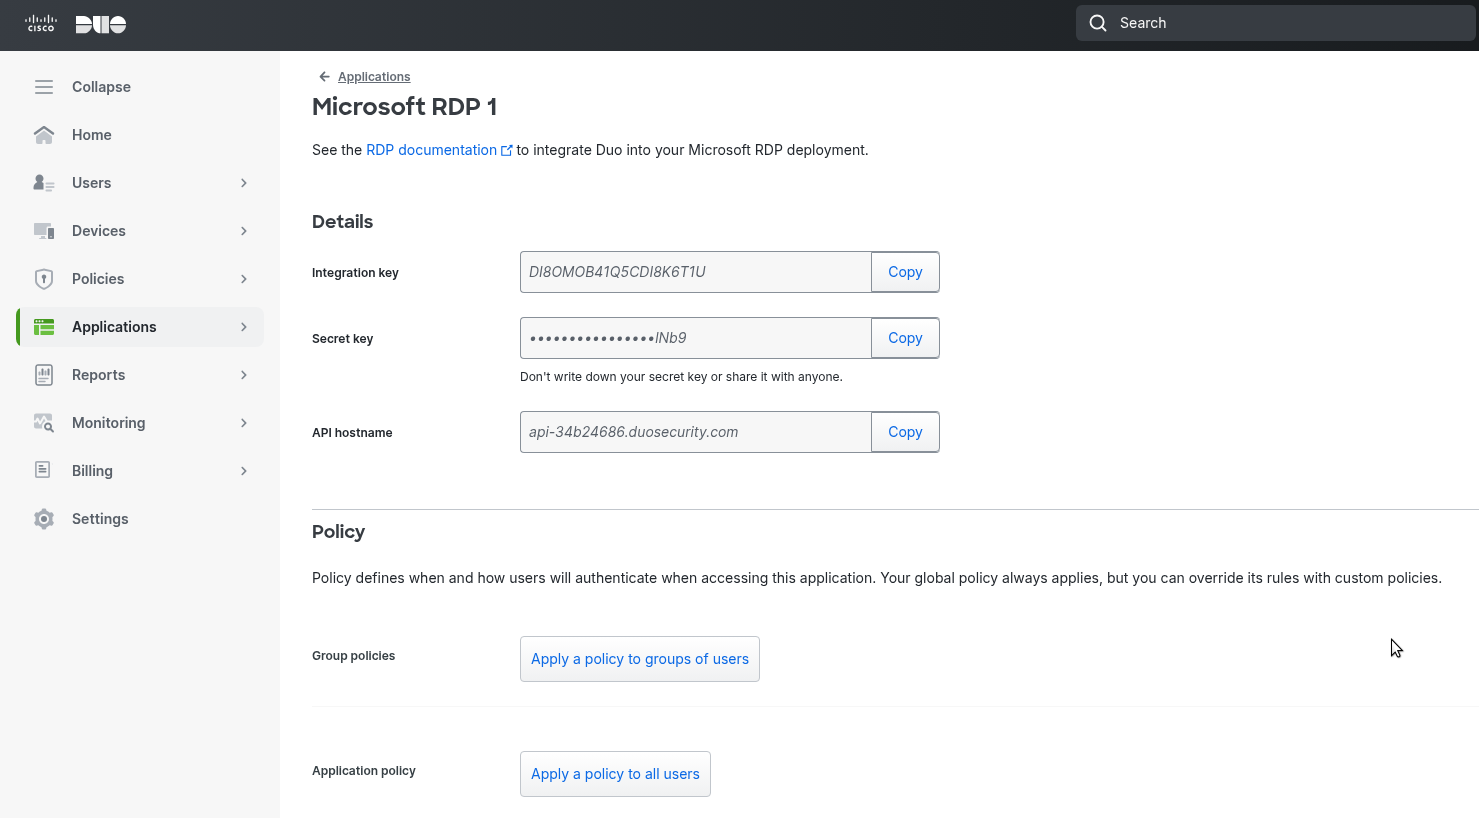Viewport: 1479px width, 818px height.
Task: Open the Devices menu item
Action: [140, 231]
